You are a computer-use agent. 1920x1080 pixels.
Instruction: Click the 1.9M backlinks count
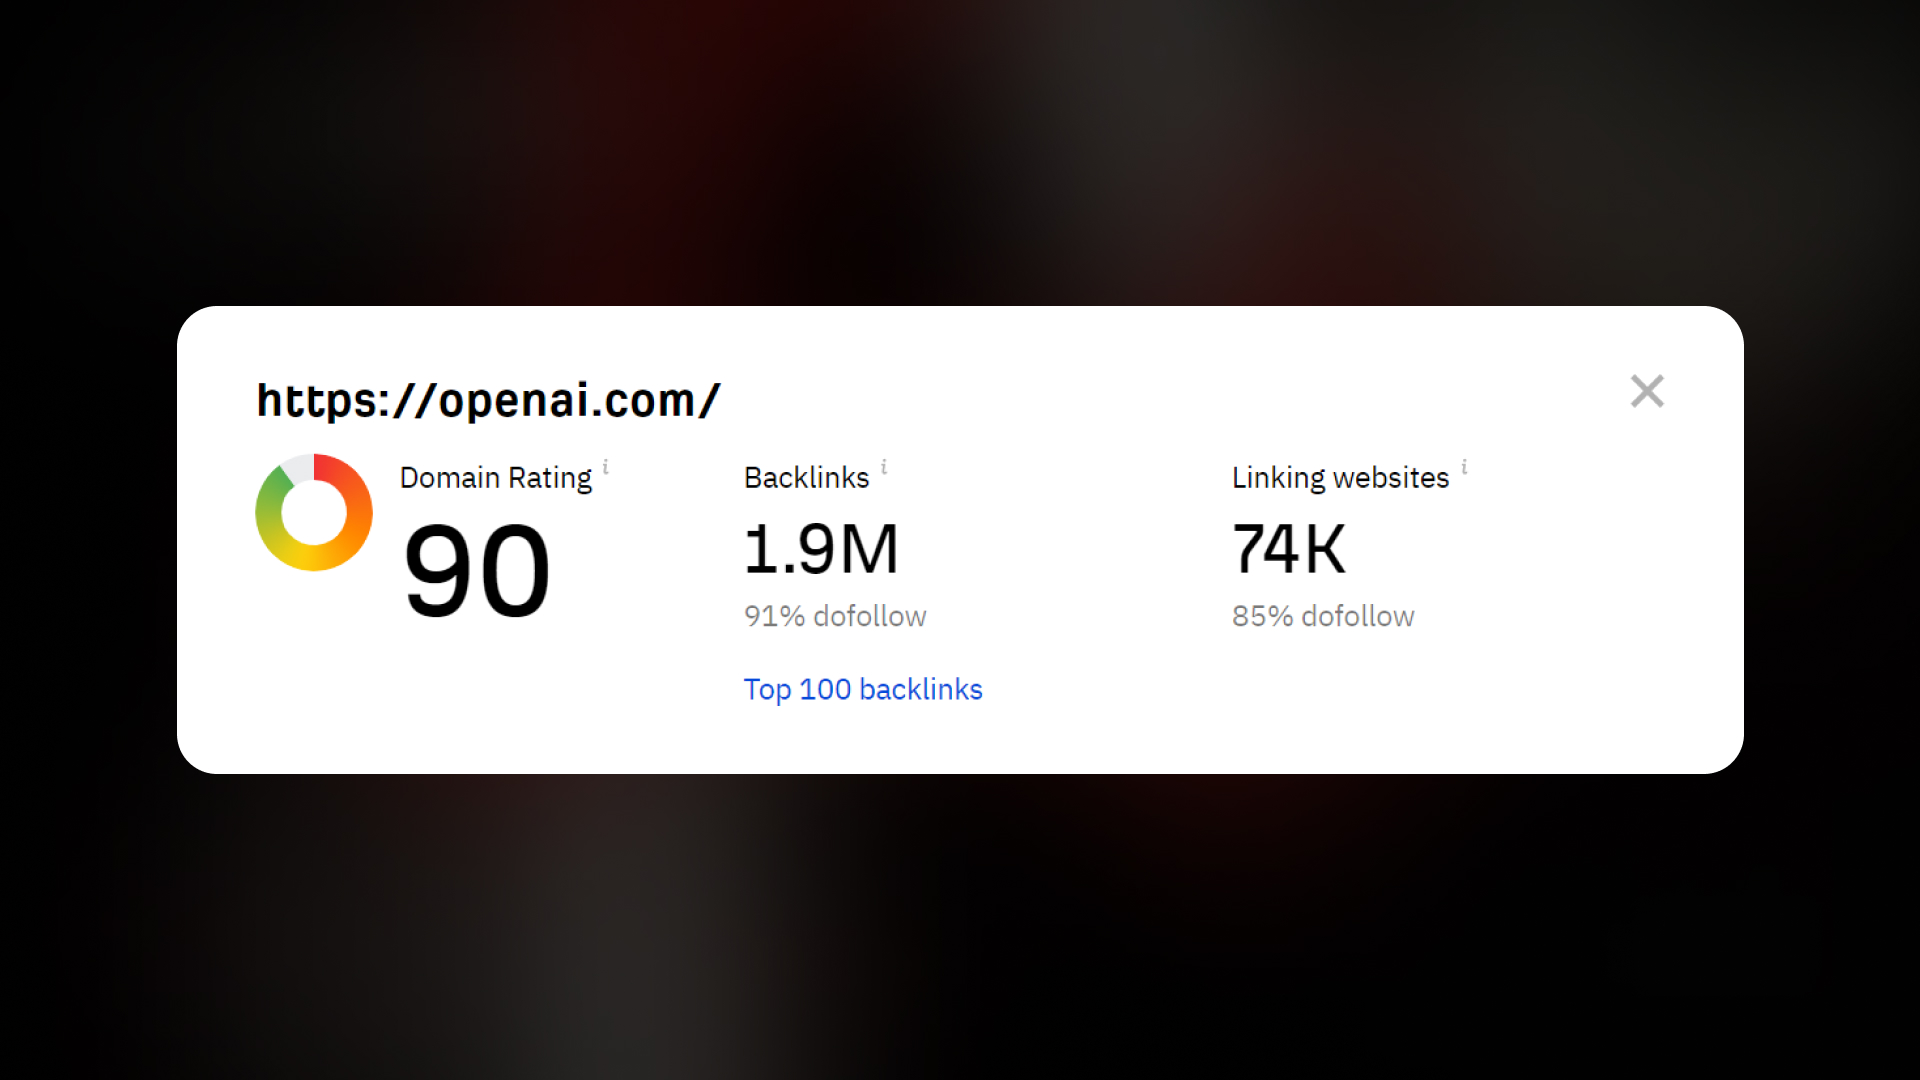(821, 549)
